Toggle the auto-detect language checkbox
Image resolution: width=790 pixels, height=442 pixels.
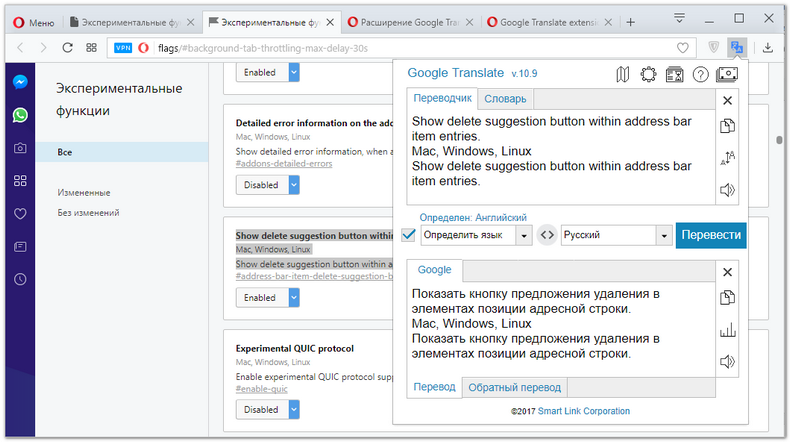[409, 235]
